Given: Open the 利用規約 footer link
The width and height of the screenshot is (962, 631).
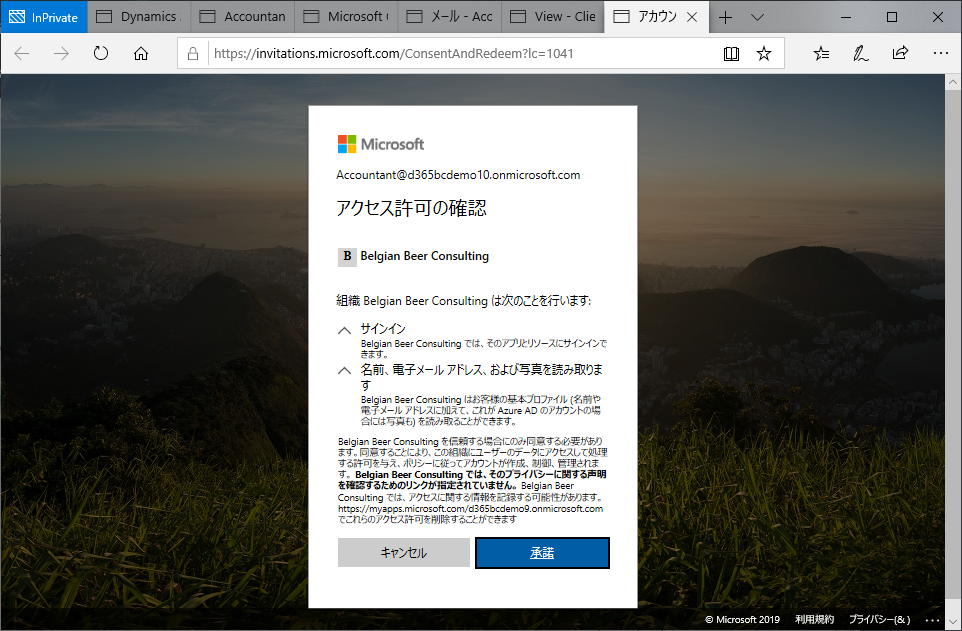Looking at the screenshot, I should pos(814,619).
